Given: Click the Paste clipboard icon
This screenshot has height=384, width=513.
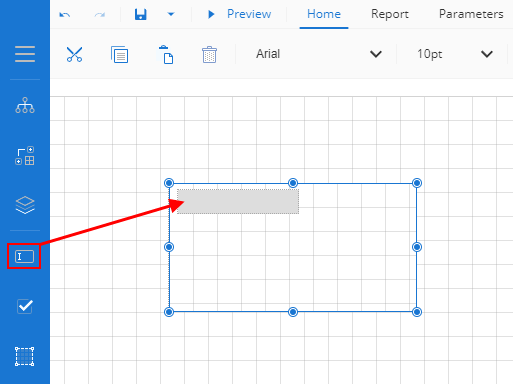Looking at the screenshot, I should coord(166,54).
